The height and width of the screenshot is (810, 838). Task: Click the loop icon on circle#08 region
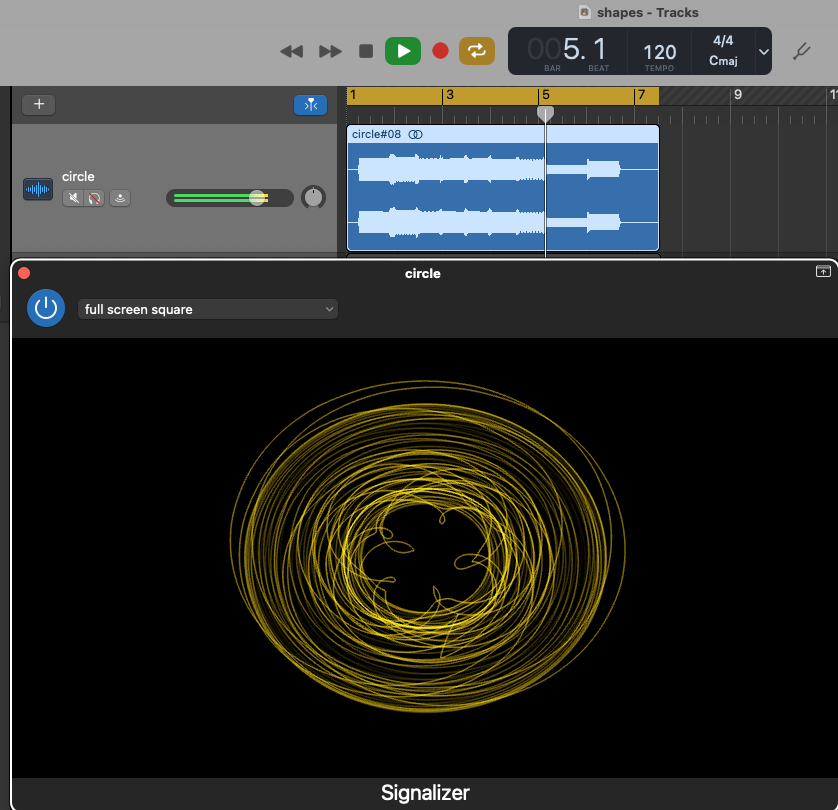tap(415, 135)
